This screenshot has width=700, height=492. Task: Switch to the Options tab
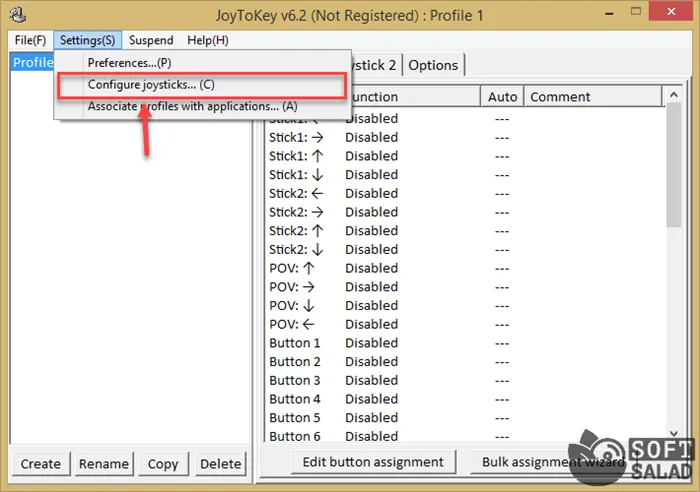point(433,65)
